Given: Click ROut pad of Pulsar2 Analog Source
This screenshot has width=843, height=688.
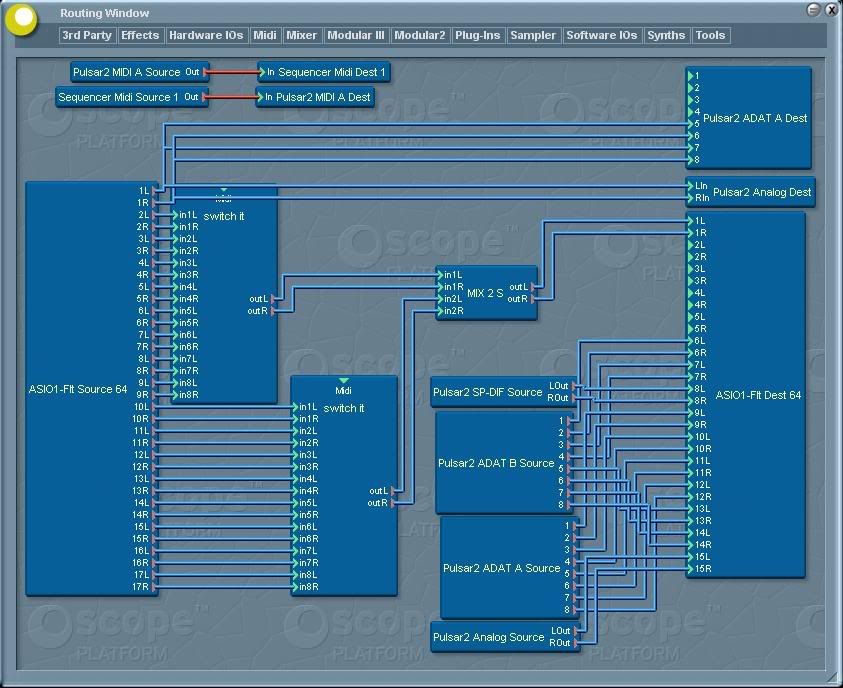Looking at the screenshot, I should click(576, 643).
